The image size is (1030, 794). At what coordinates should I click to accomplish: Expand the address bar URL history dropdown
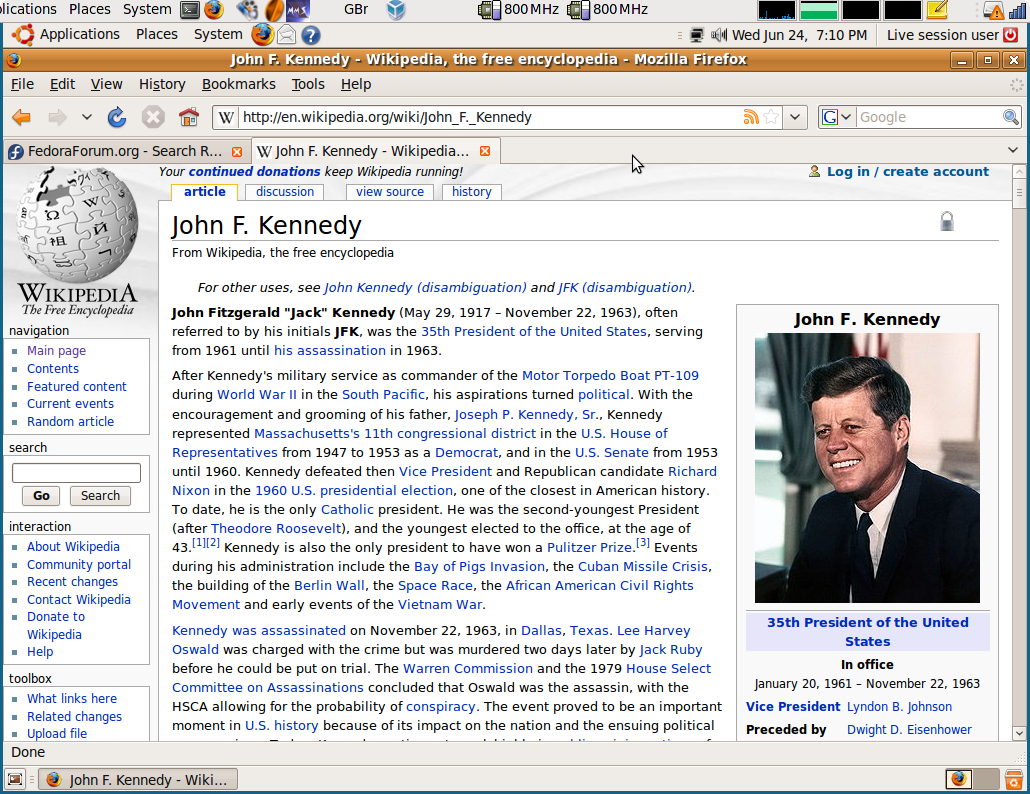point(795,117)
